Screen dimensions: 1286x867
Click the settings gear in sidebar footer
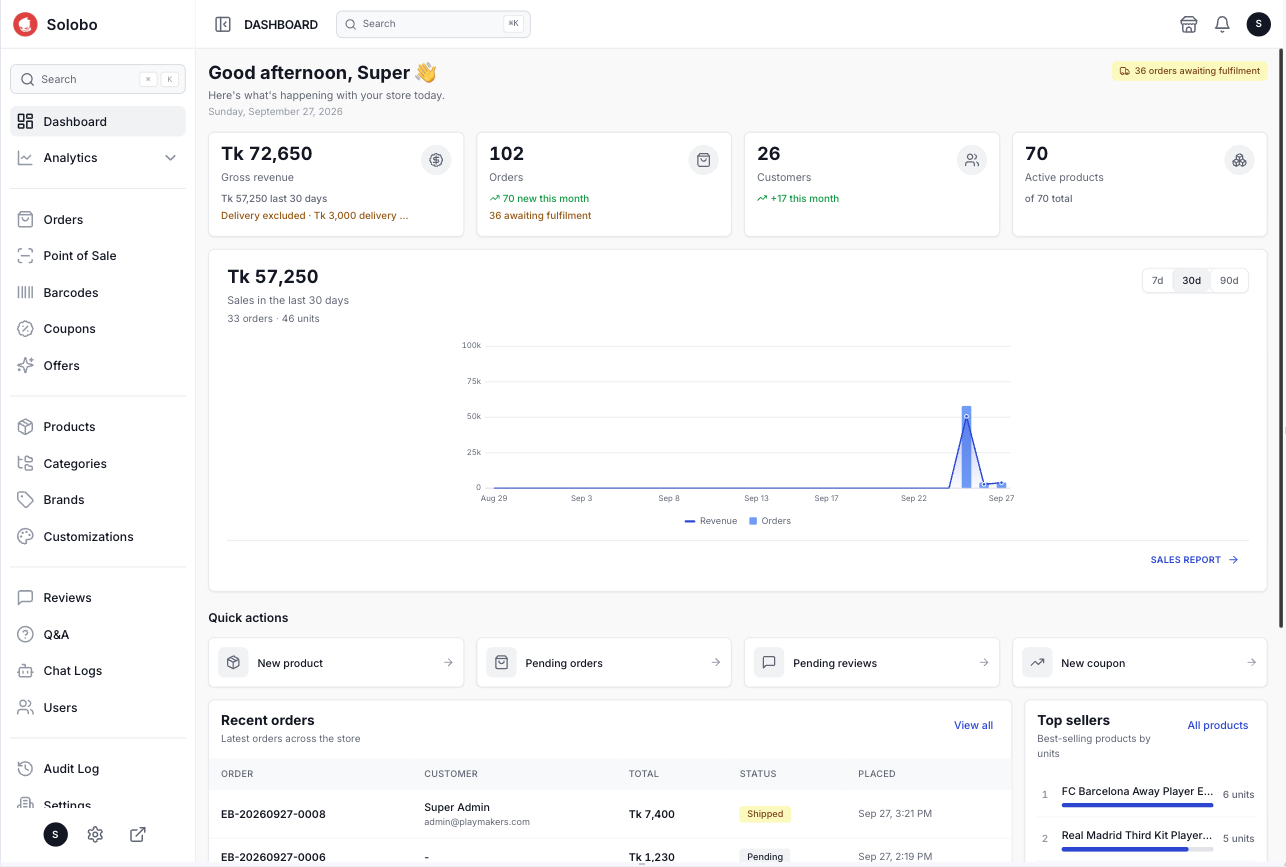95,834
